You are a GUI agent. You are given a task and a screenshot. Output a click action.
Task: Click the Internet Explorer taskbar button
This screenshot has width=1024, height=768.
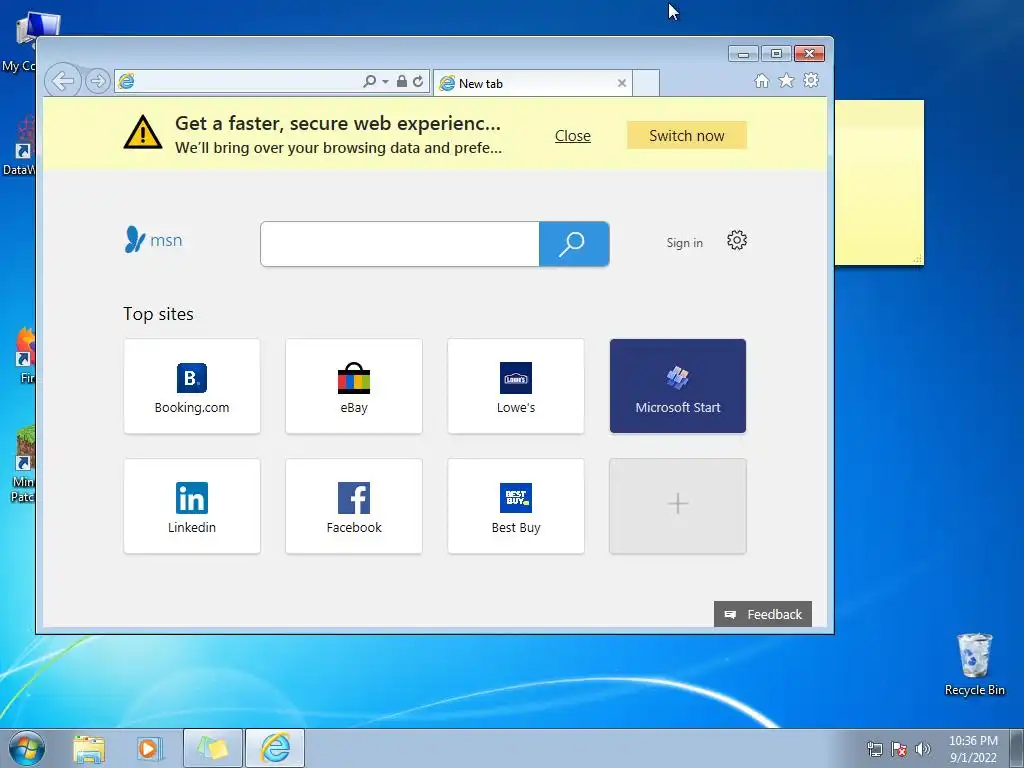point(275,748)
